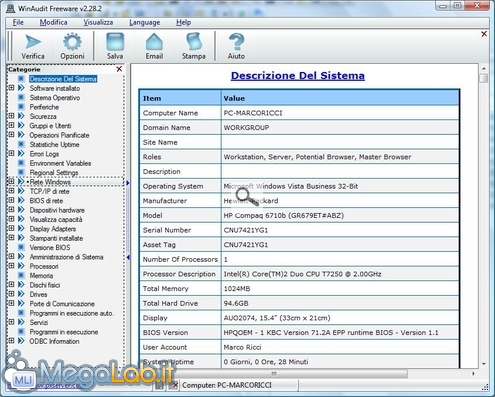Open Aiuto help question mark
Screen dimensions: 495x397
[x=236, y=46]
